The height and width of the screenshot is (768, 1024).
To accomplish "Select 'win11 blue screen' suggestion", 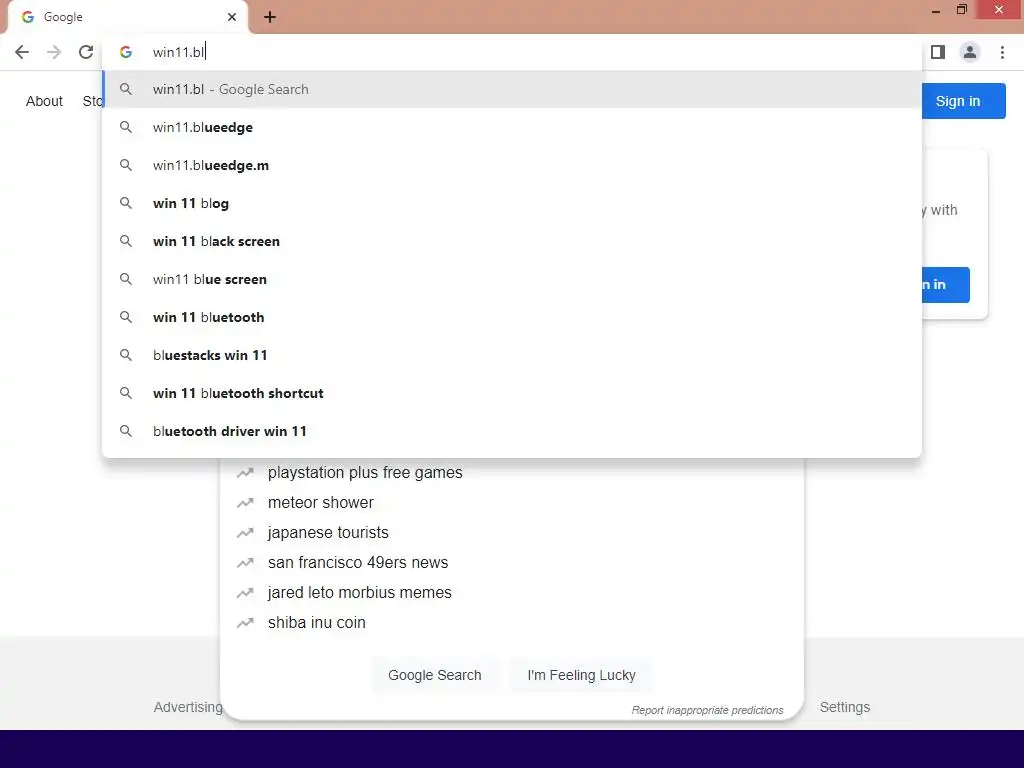I will [x=512, y=279].
